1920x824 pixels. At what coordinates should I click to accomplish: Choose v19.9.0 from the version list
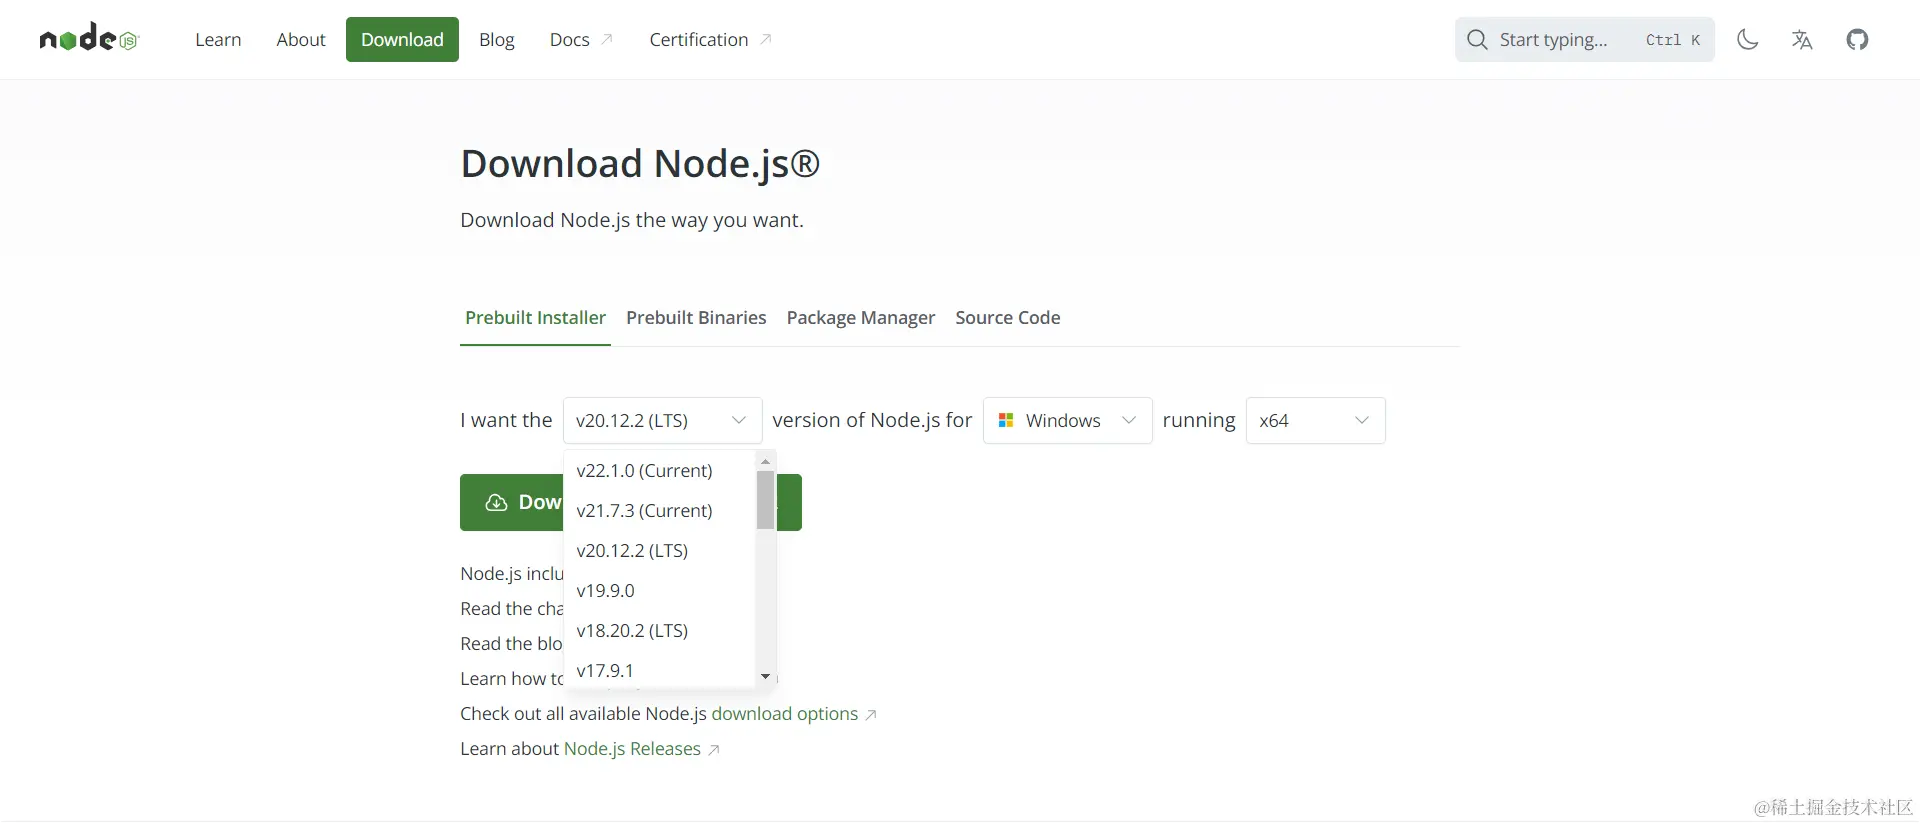point(660,591)
